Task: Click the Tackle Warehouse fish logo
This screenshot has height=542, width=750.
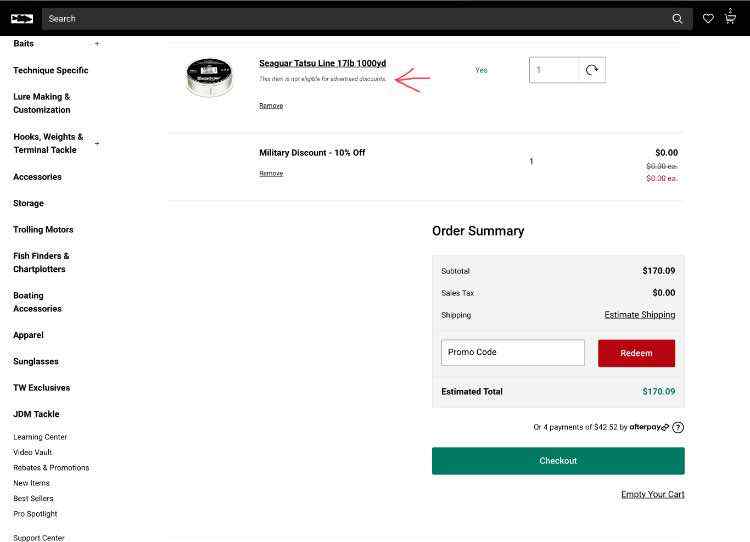Action: pyautogui.click(x=22, y=19)
